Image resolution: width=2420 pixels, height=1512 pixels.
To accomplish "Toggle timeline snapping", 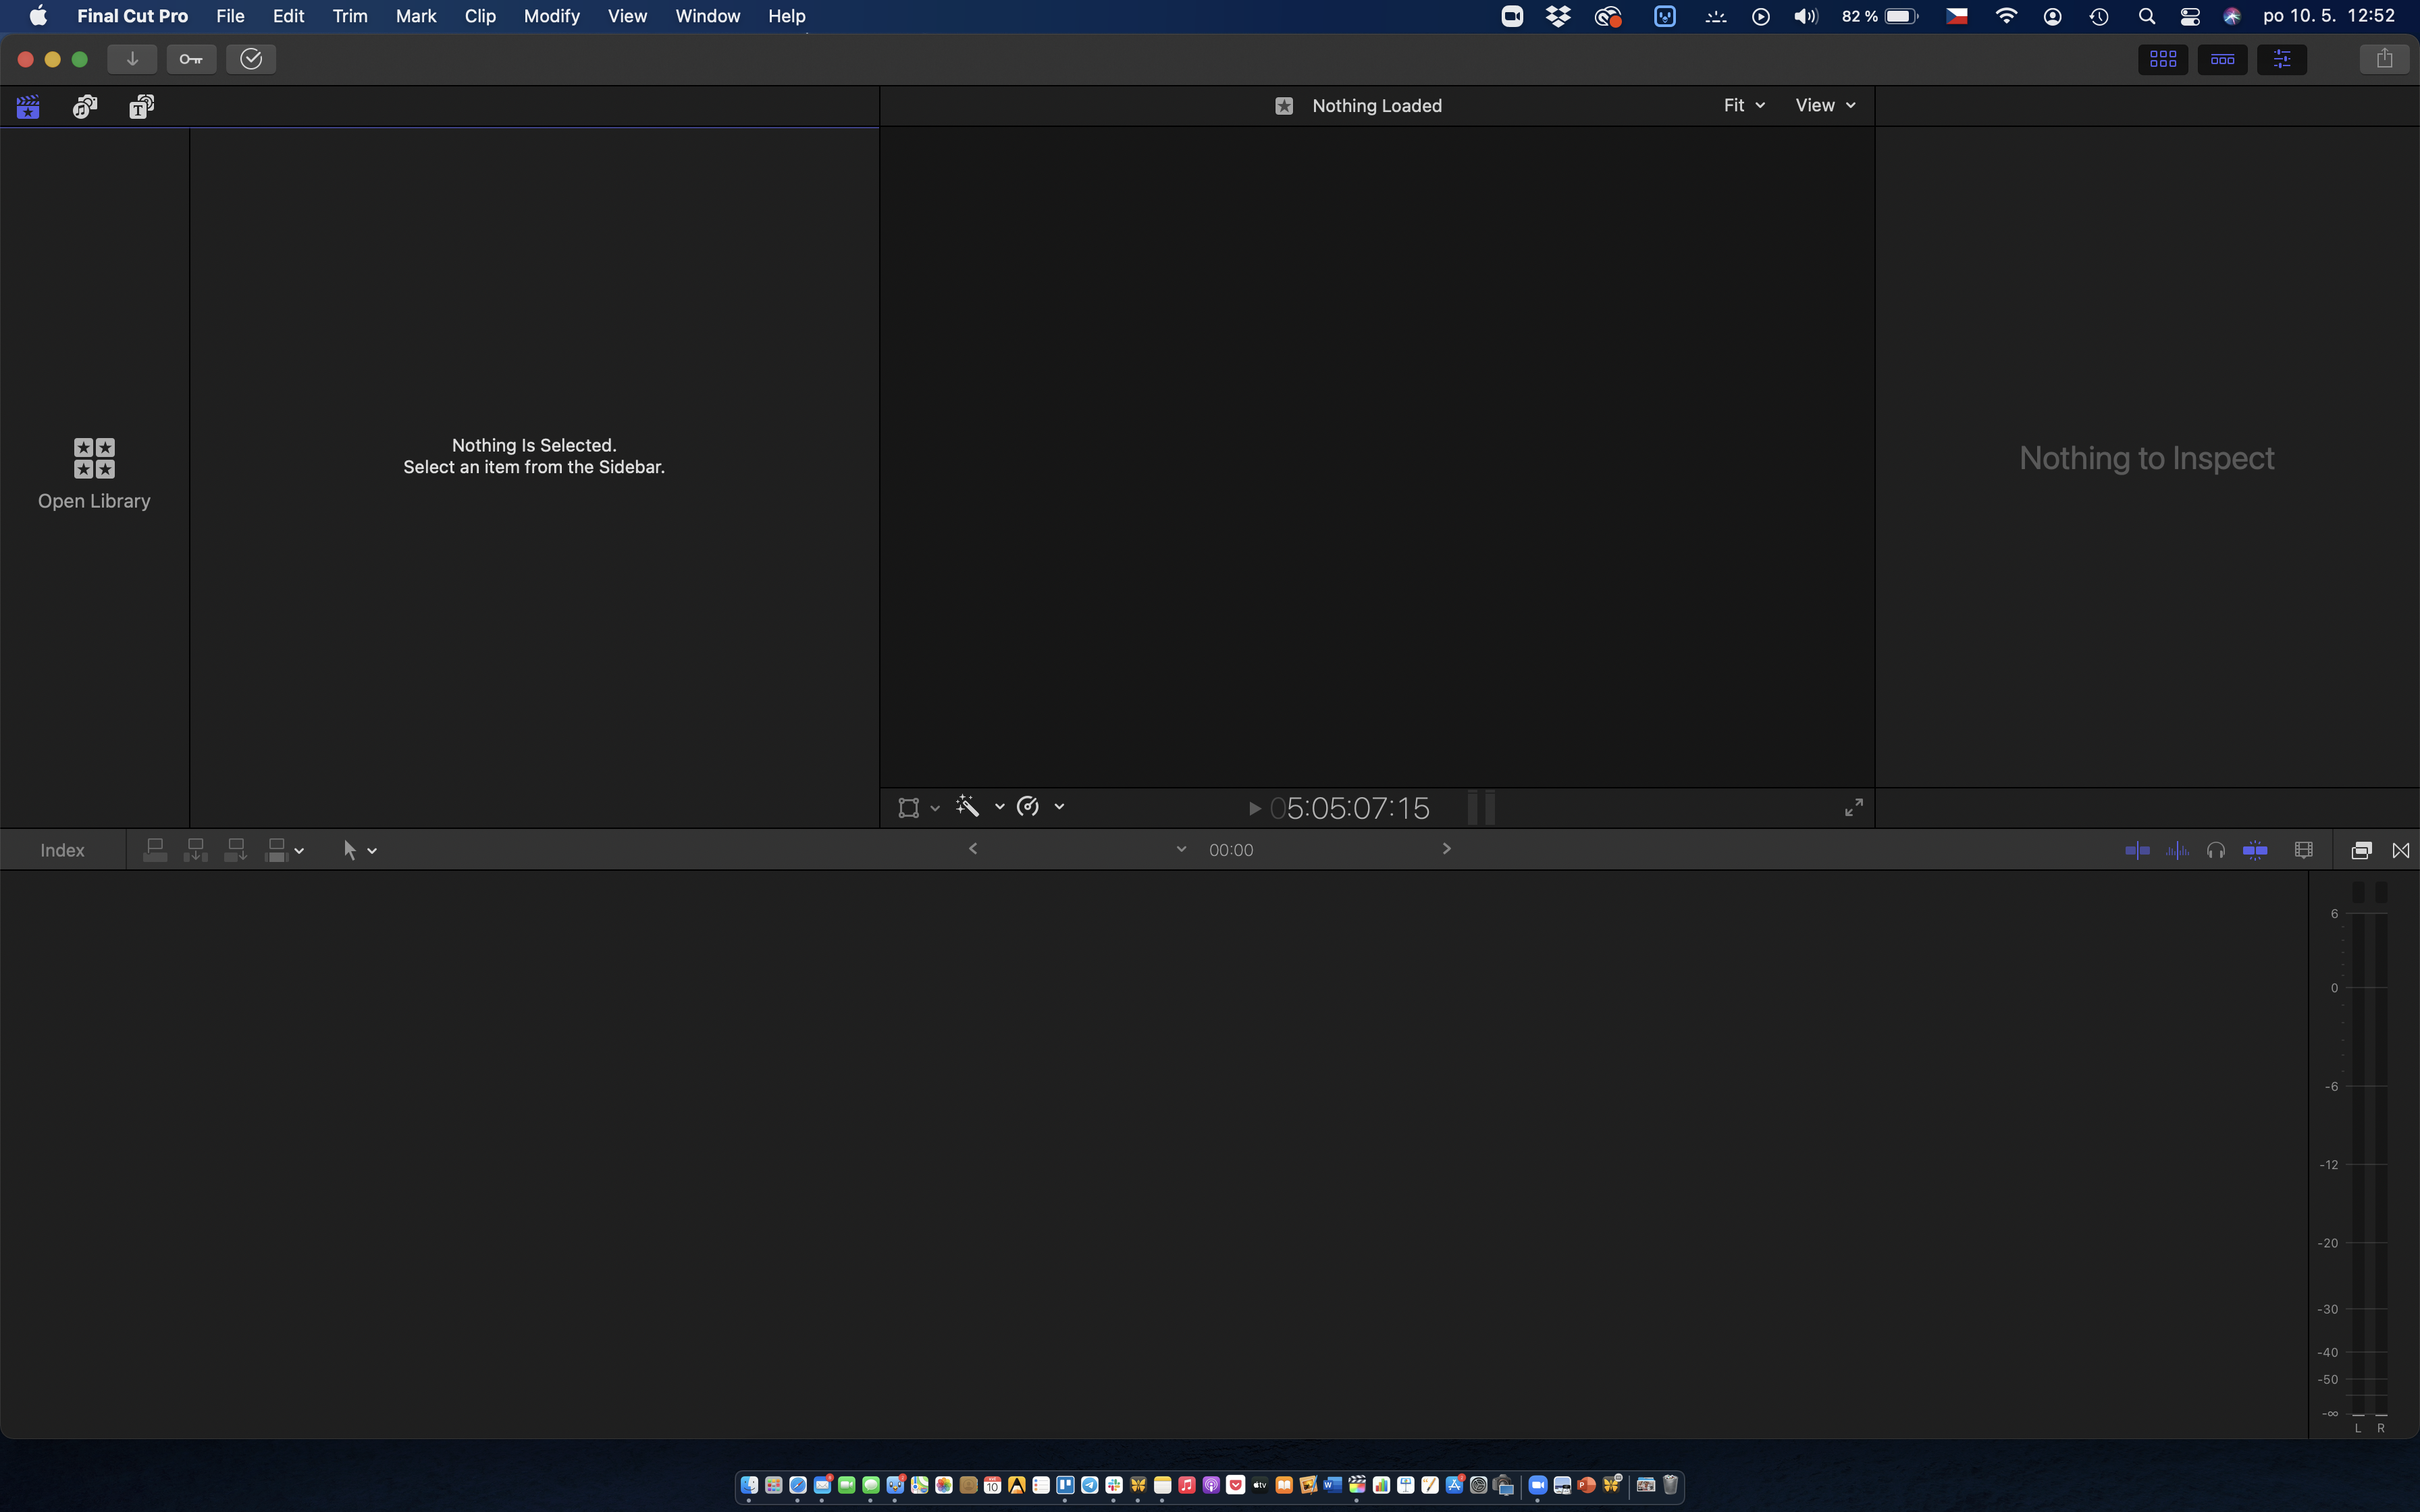I will click(2255, 850).
